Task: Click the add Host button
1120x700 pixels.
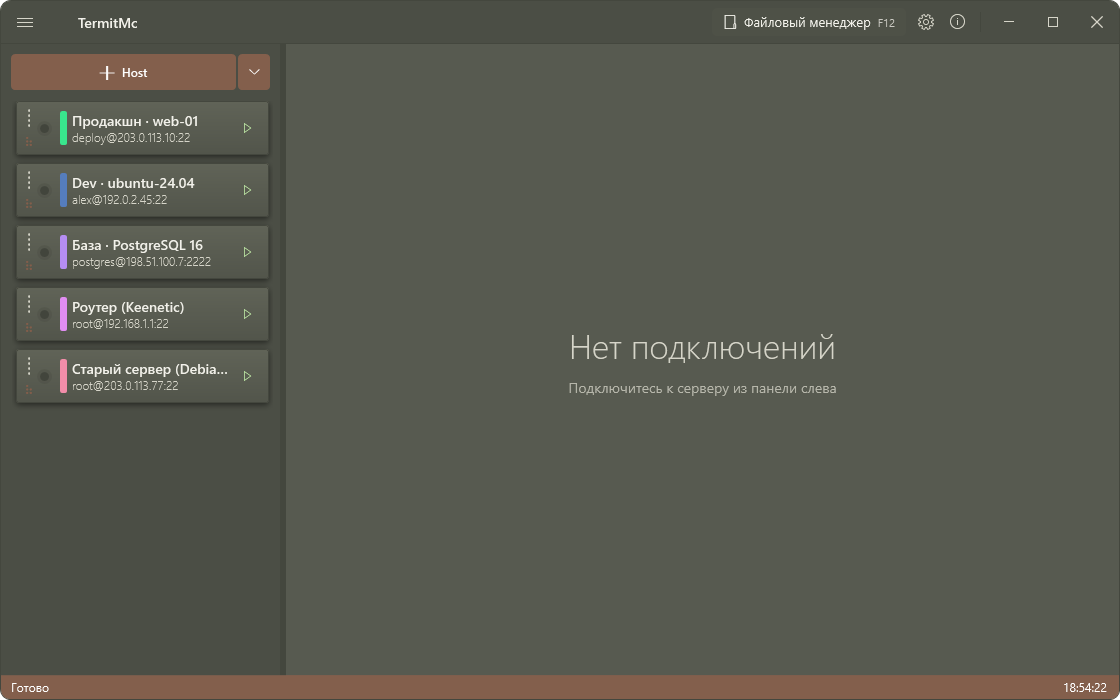Action: coord(124,72)
